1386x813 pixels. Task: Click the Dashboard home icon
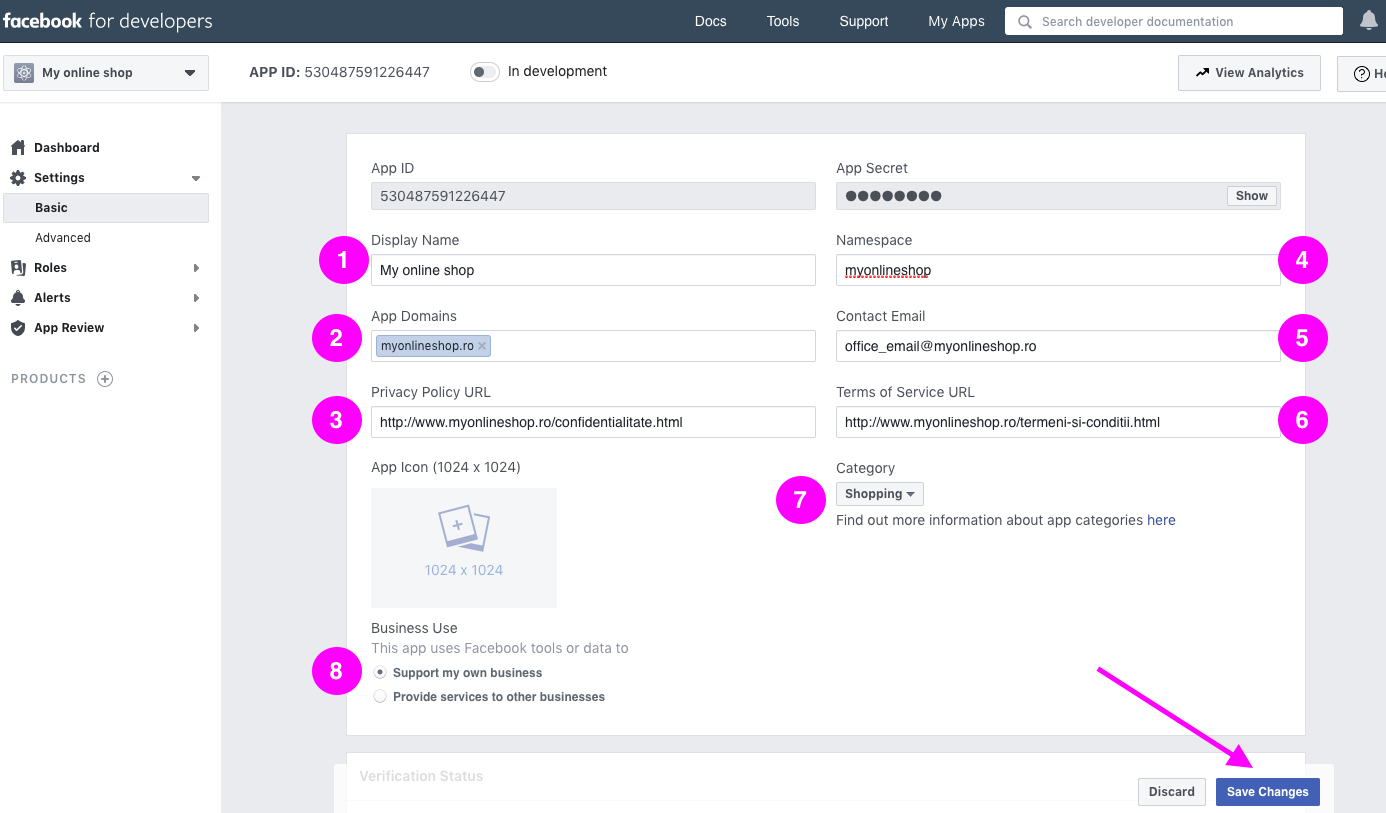coord(17,148)
